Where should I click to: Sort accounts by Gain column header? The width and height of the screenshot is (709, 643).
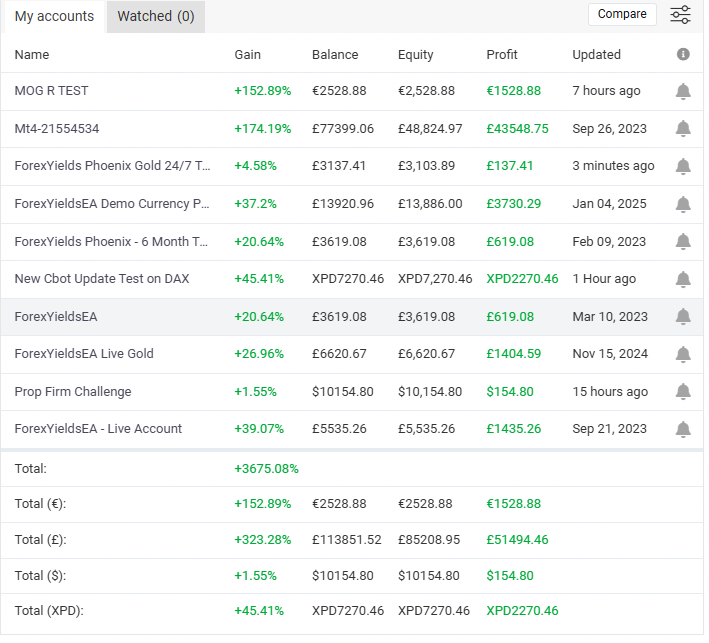pyautogui.click(x=247, y=55)
